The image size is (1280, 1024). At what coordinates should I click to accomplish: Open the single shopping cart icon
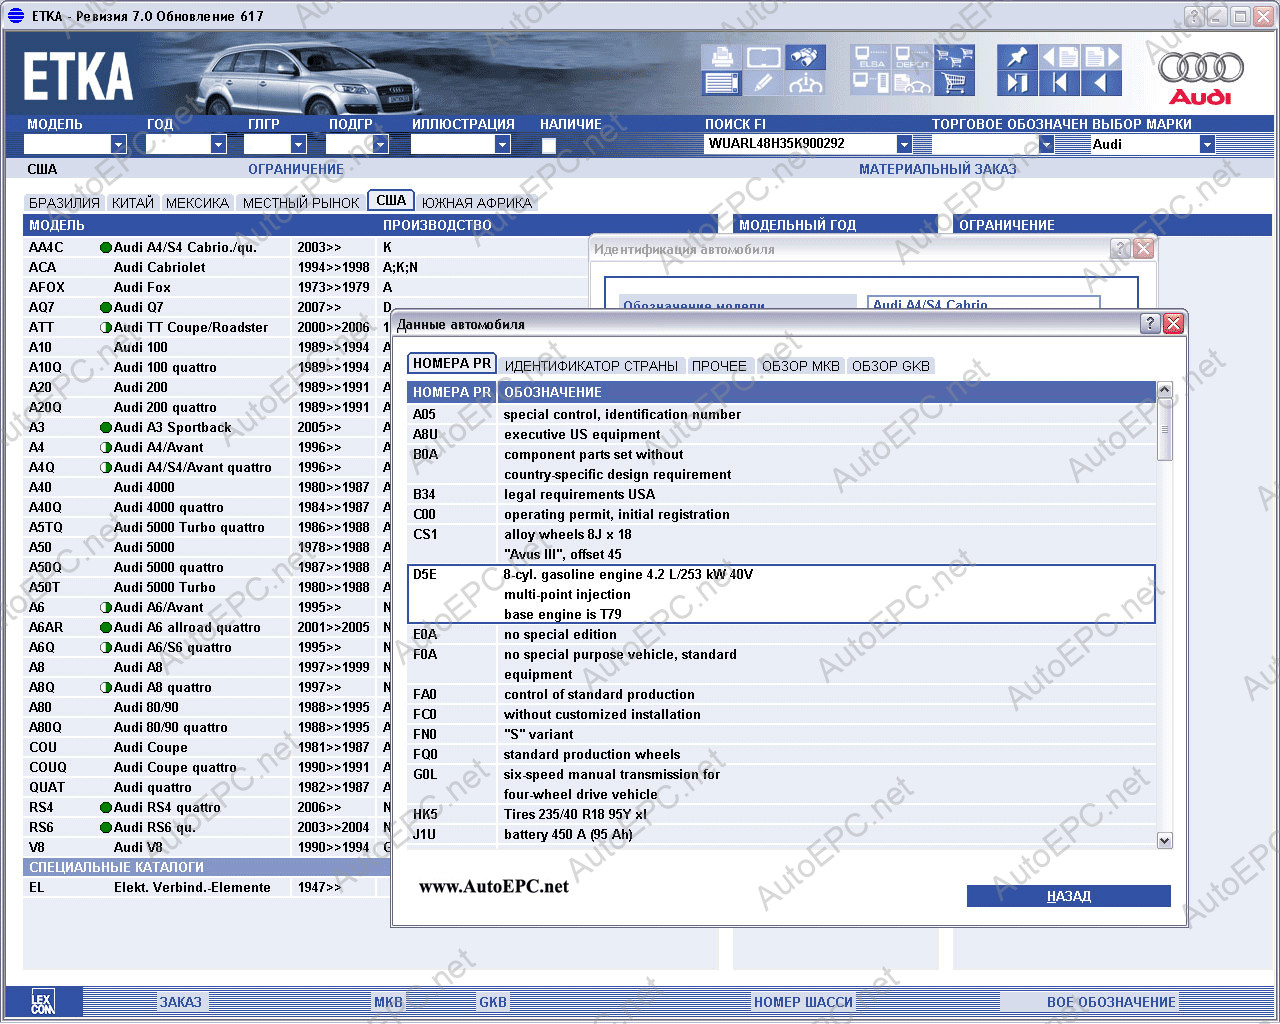tap(954, 83)
